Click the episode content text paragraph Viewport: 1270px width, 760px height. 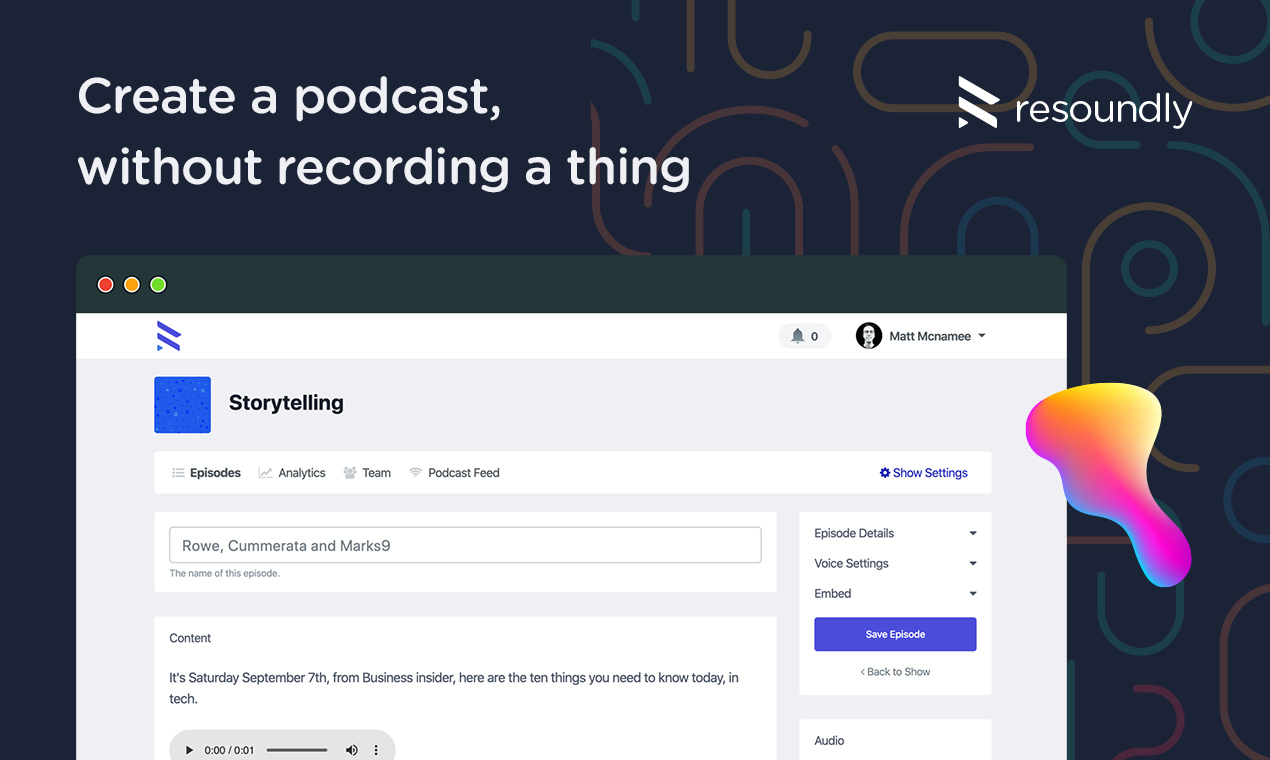point(454,688)
